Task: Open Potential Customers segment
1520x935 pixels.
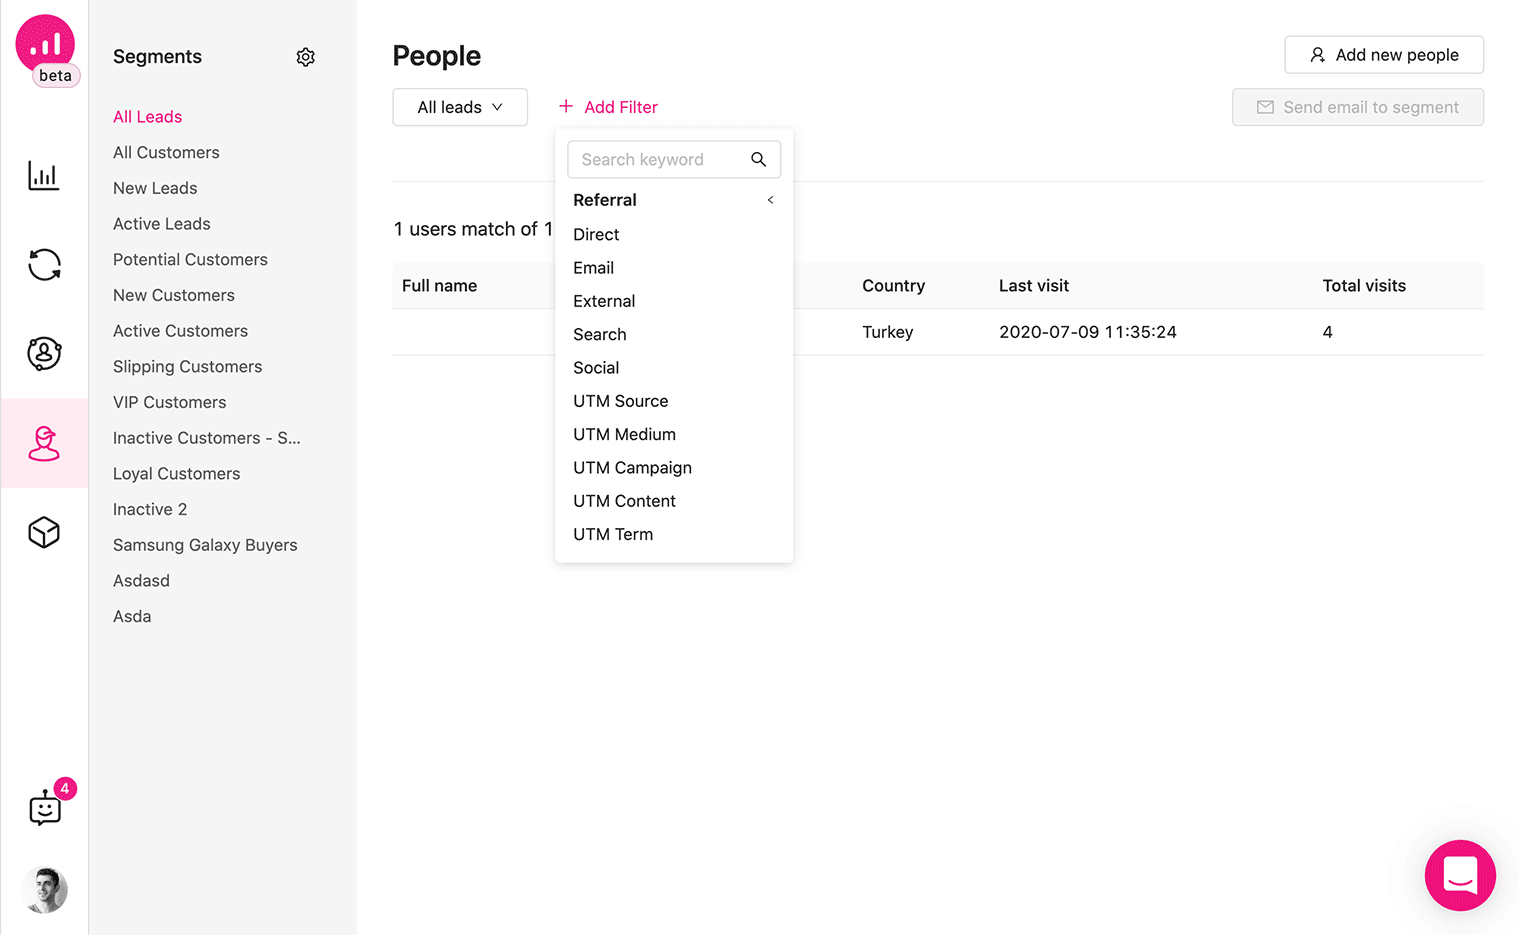Action: pyautogui.click(x=190, y=260)
